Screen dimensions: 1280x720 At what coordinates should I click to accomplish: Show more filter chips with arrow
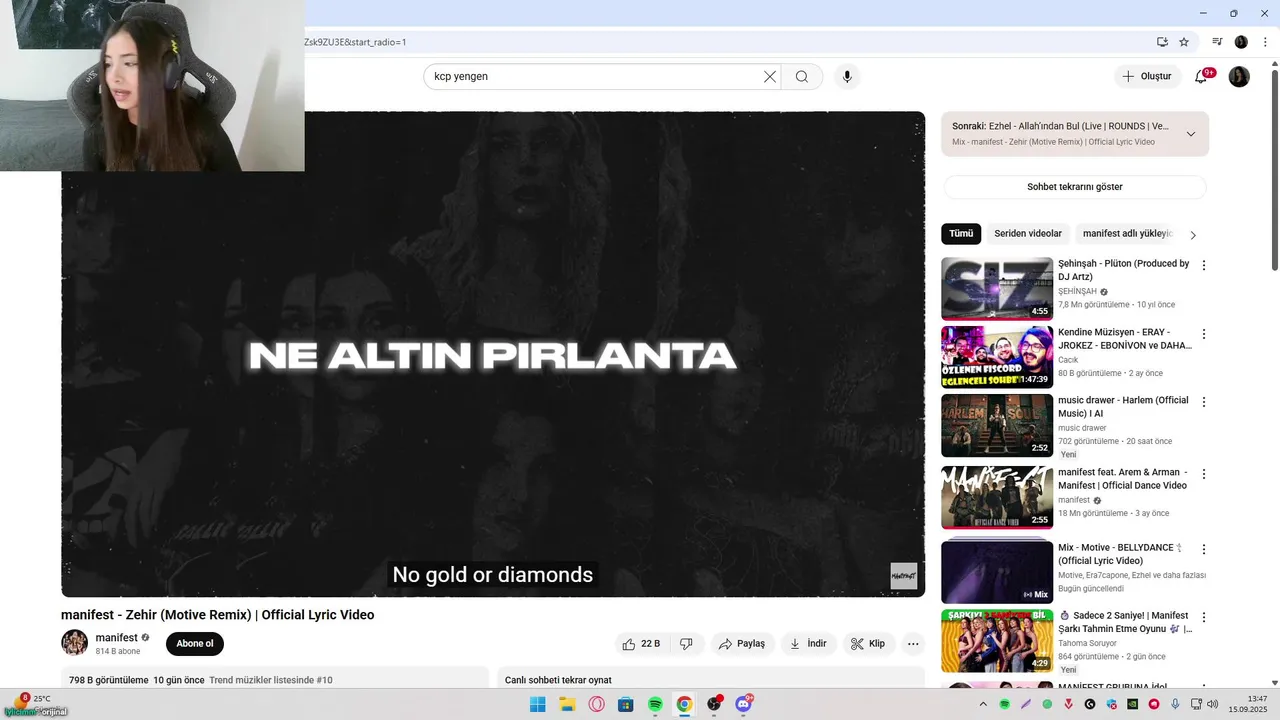[1192, 235]
